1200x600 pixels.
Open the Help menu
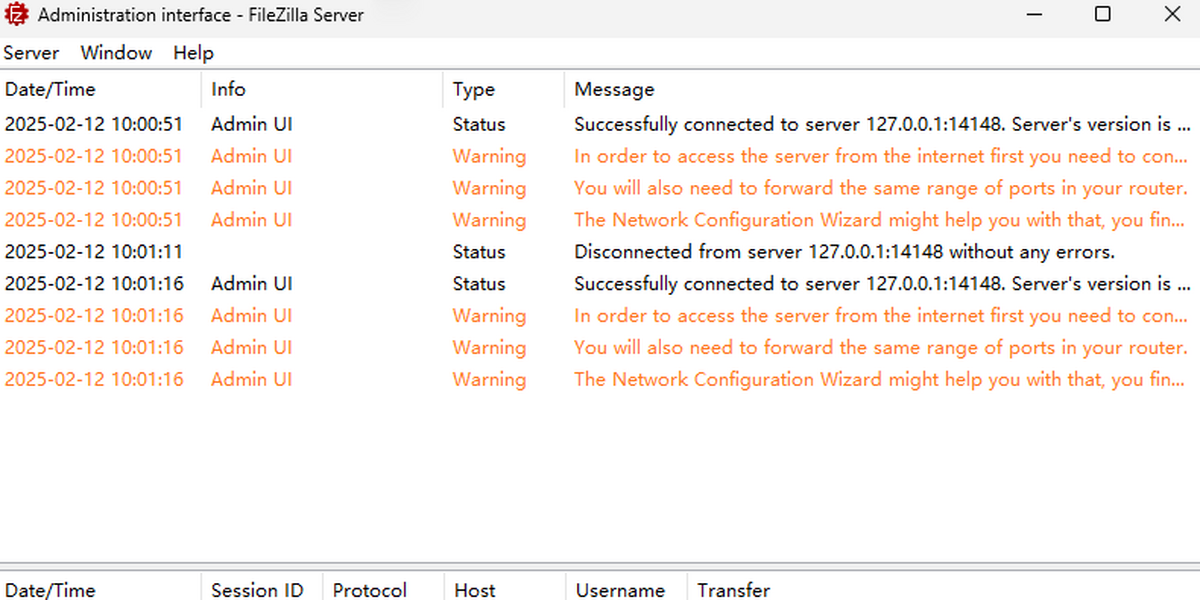[x=193, y=53]
